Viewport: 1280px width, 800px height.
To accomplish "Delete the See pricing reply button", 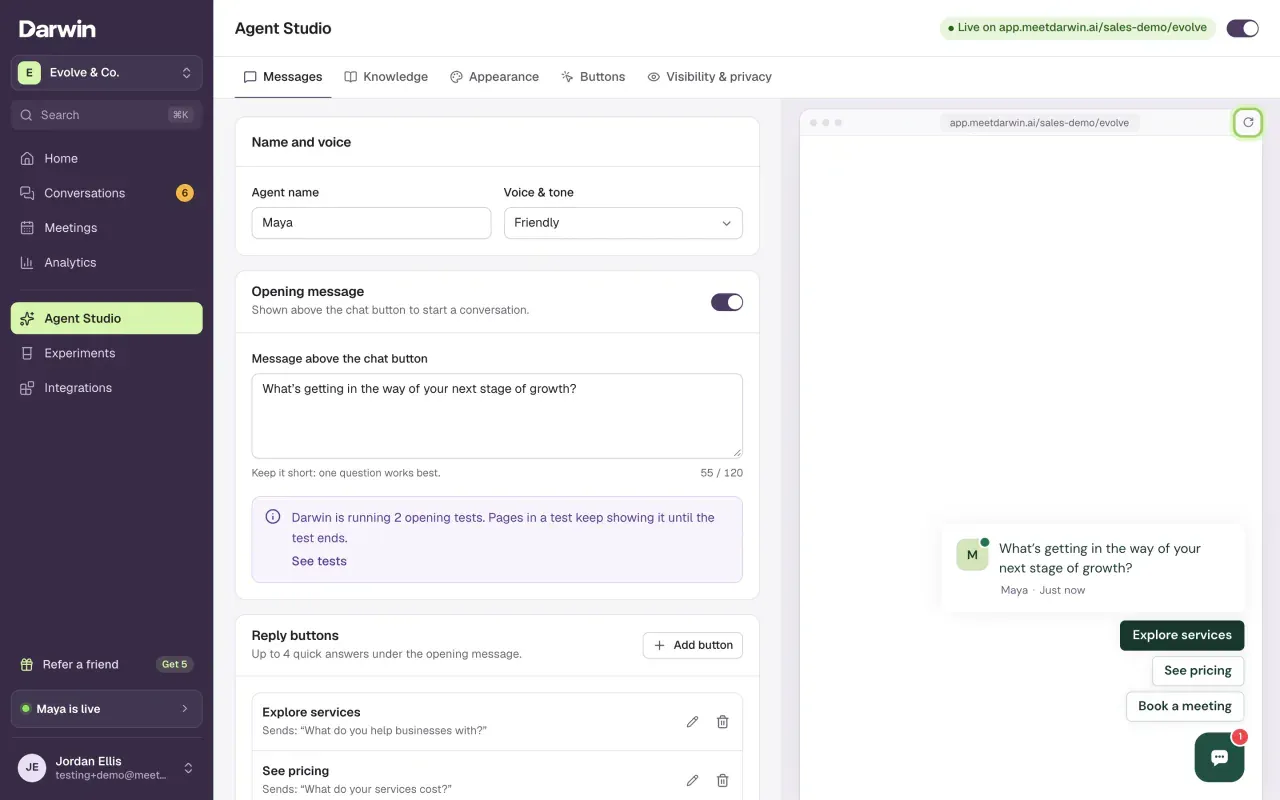I will [x=723, y=780].
